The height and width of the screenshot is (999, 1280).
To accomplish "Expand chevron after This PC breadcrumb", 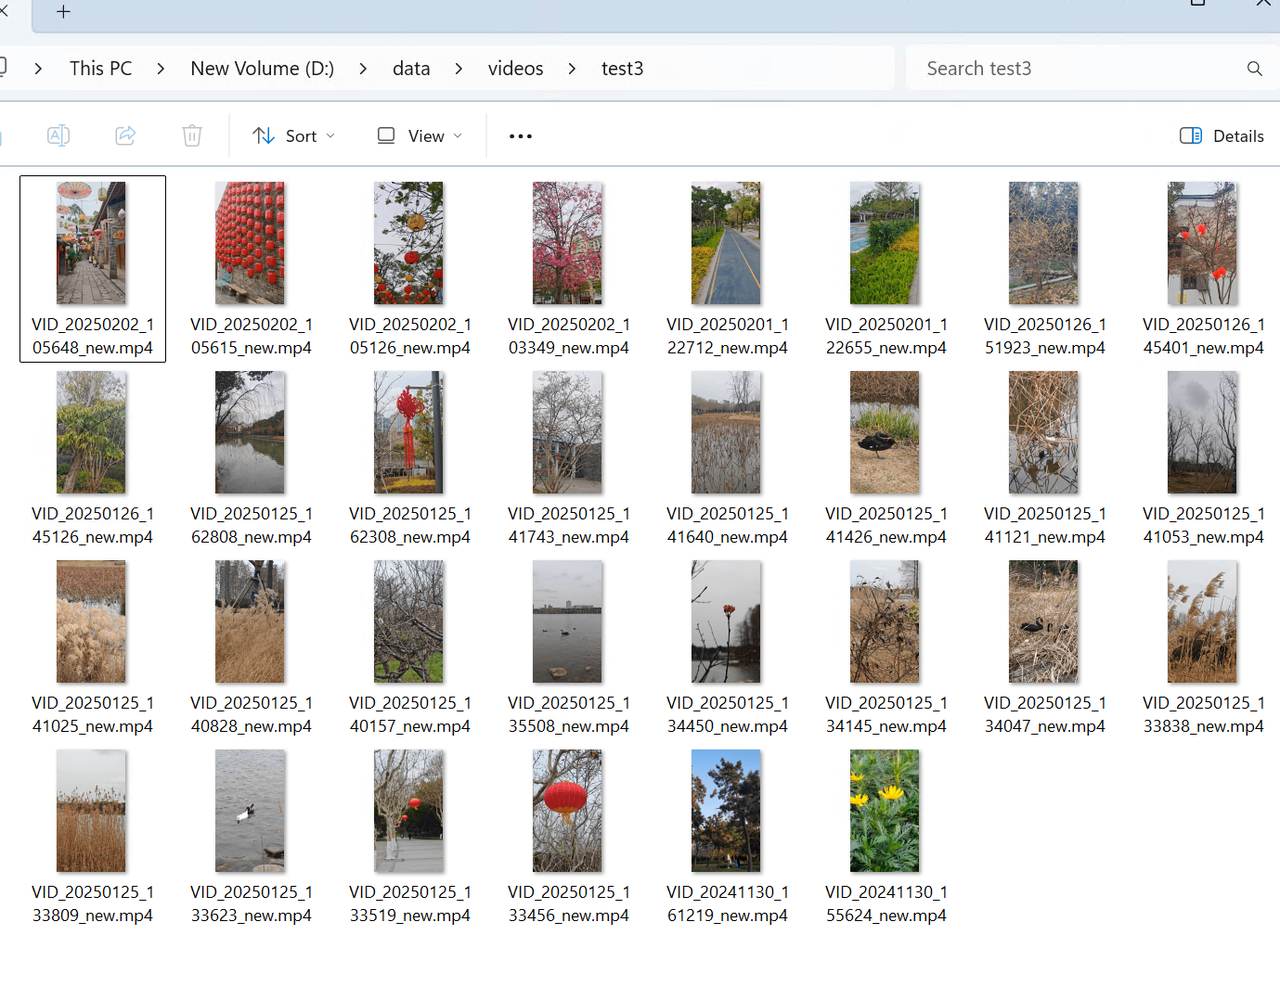I will [x=161, y=68].
